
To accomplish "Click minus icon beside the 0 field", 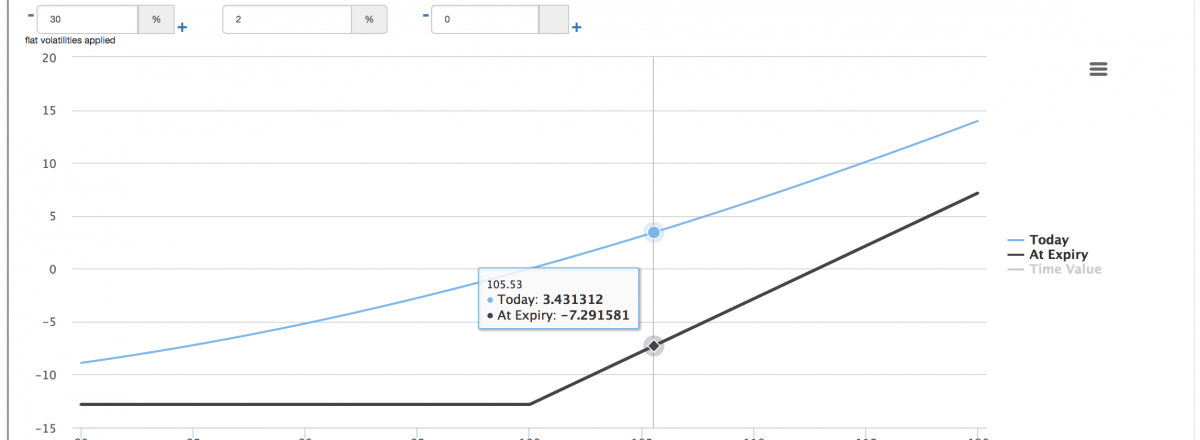I will [x=426, y=15].
